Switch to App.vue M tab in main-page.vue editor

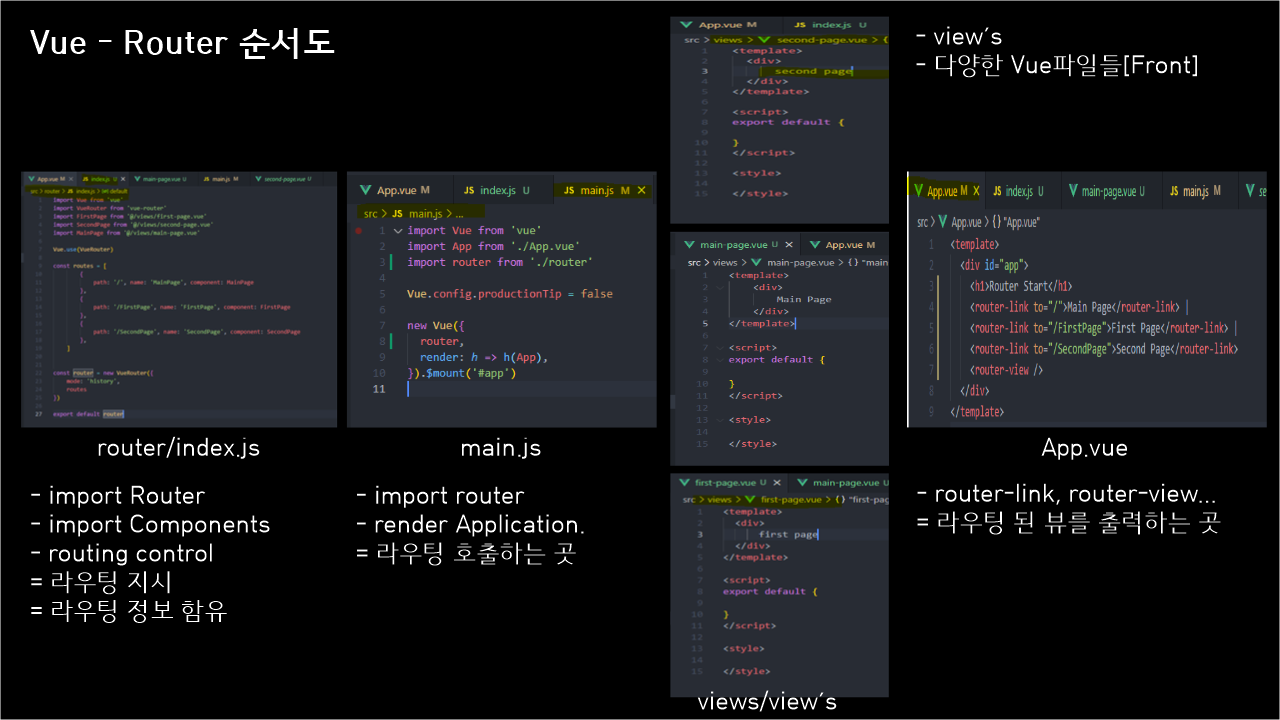click(842, 245)
